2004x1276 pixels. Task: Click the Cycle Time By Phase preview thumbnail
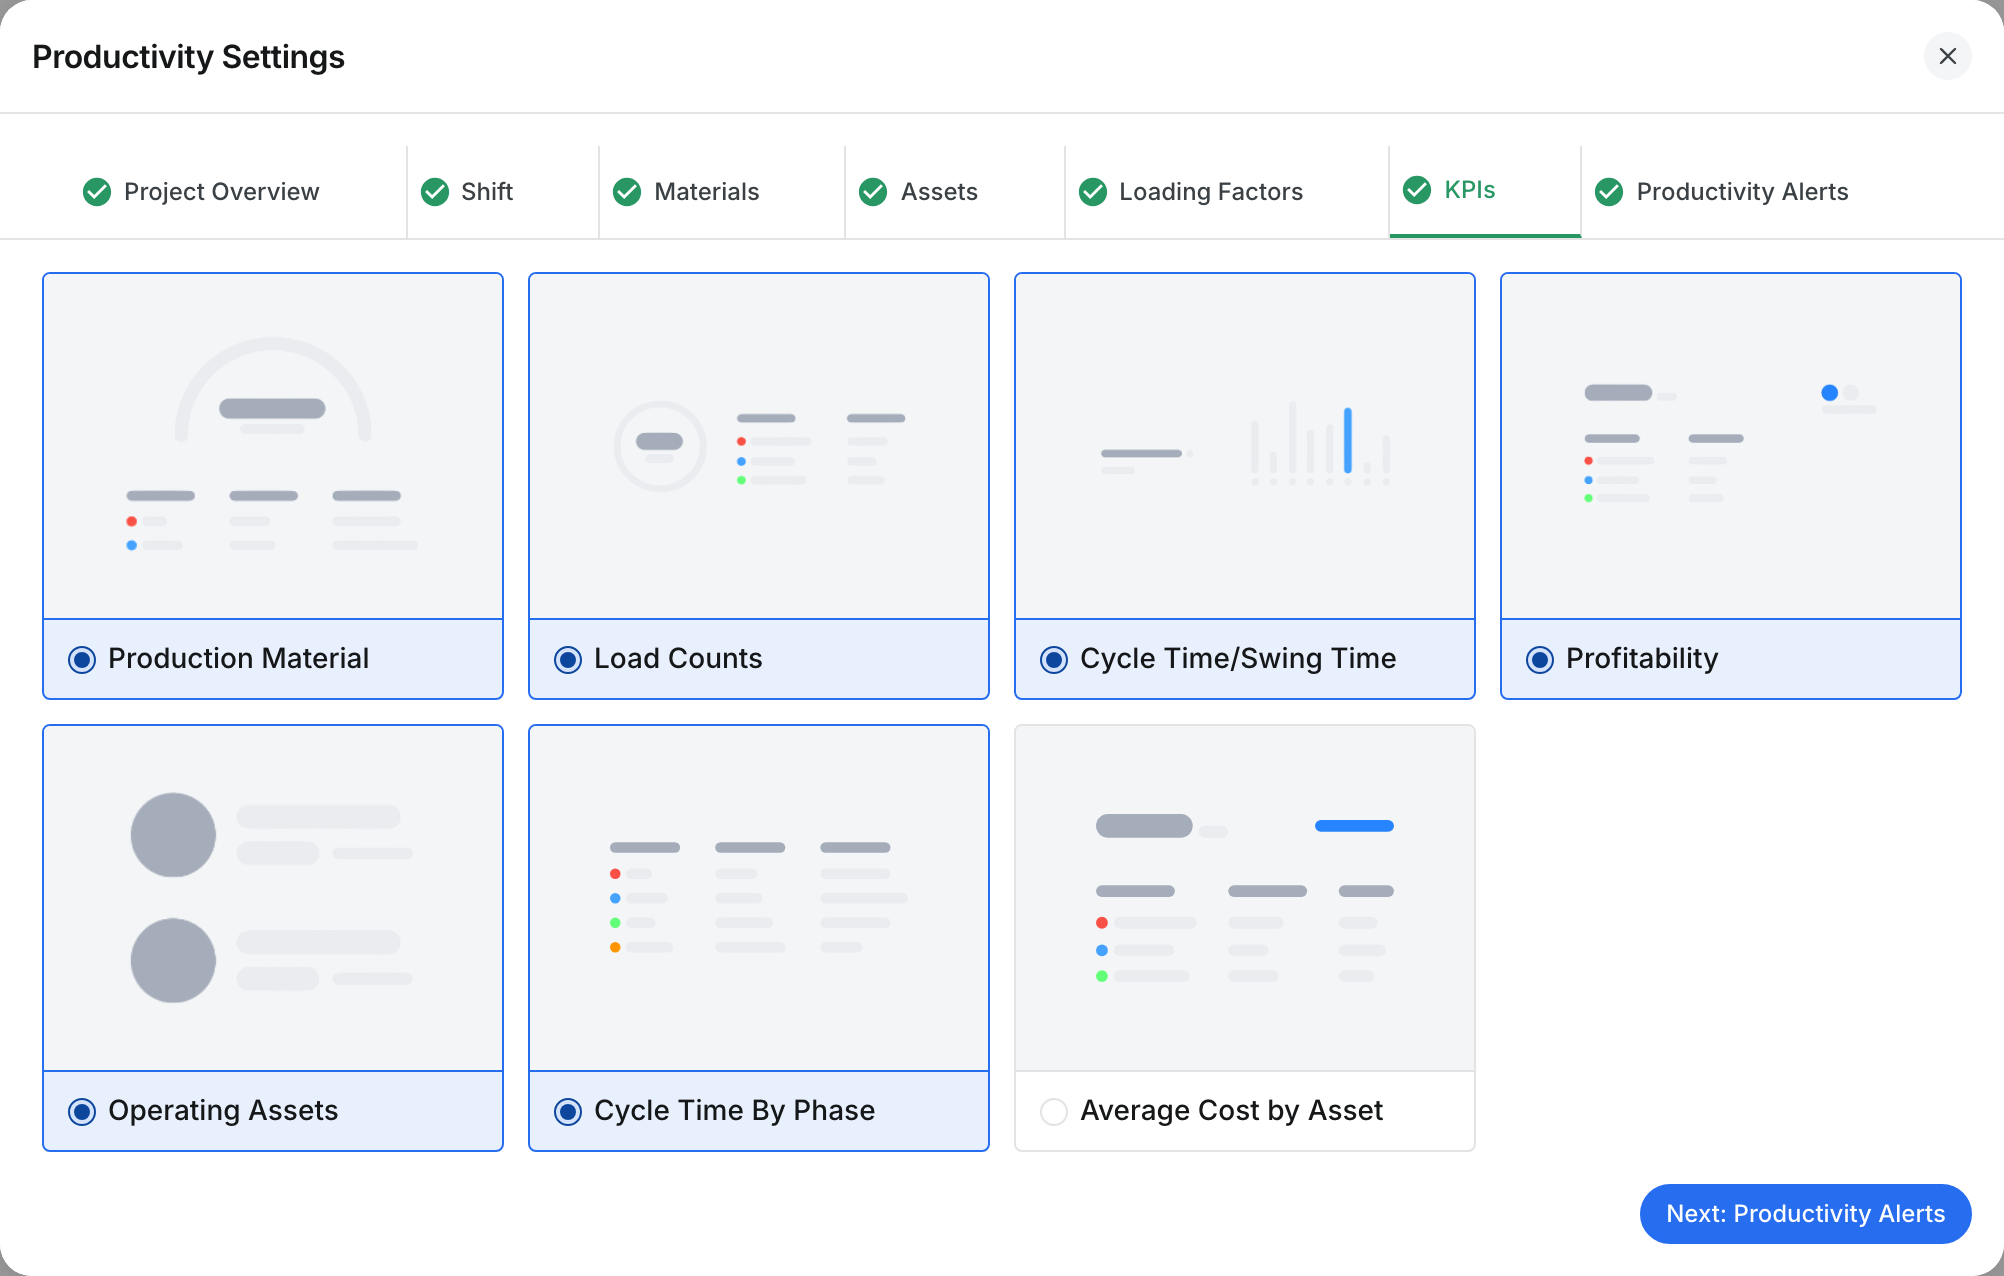click(759, 898)
